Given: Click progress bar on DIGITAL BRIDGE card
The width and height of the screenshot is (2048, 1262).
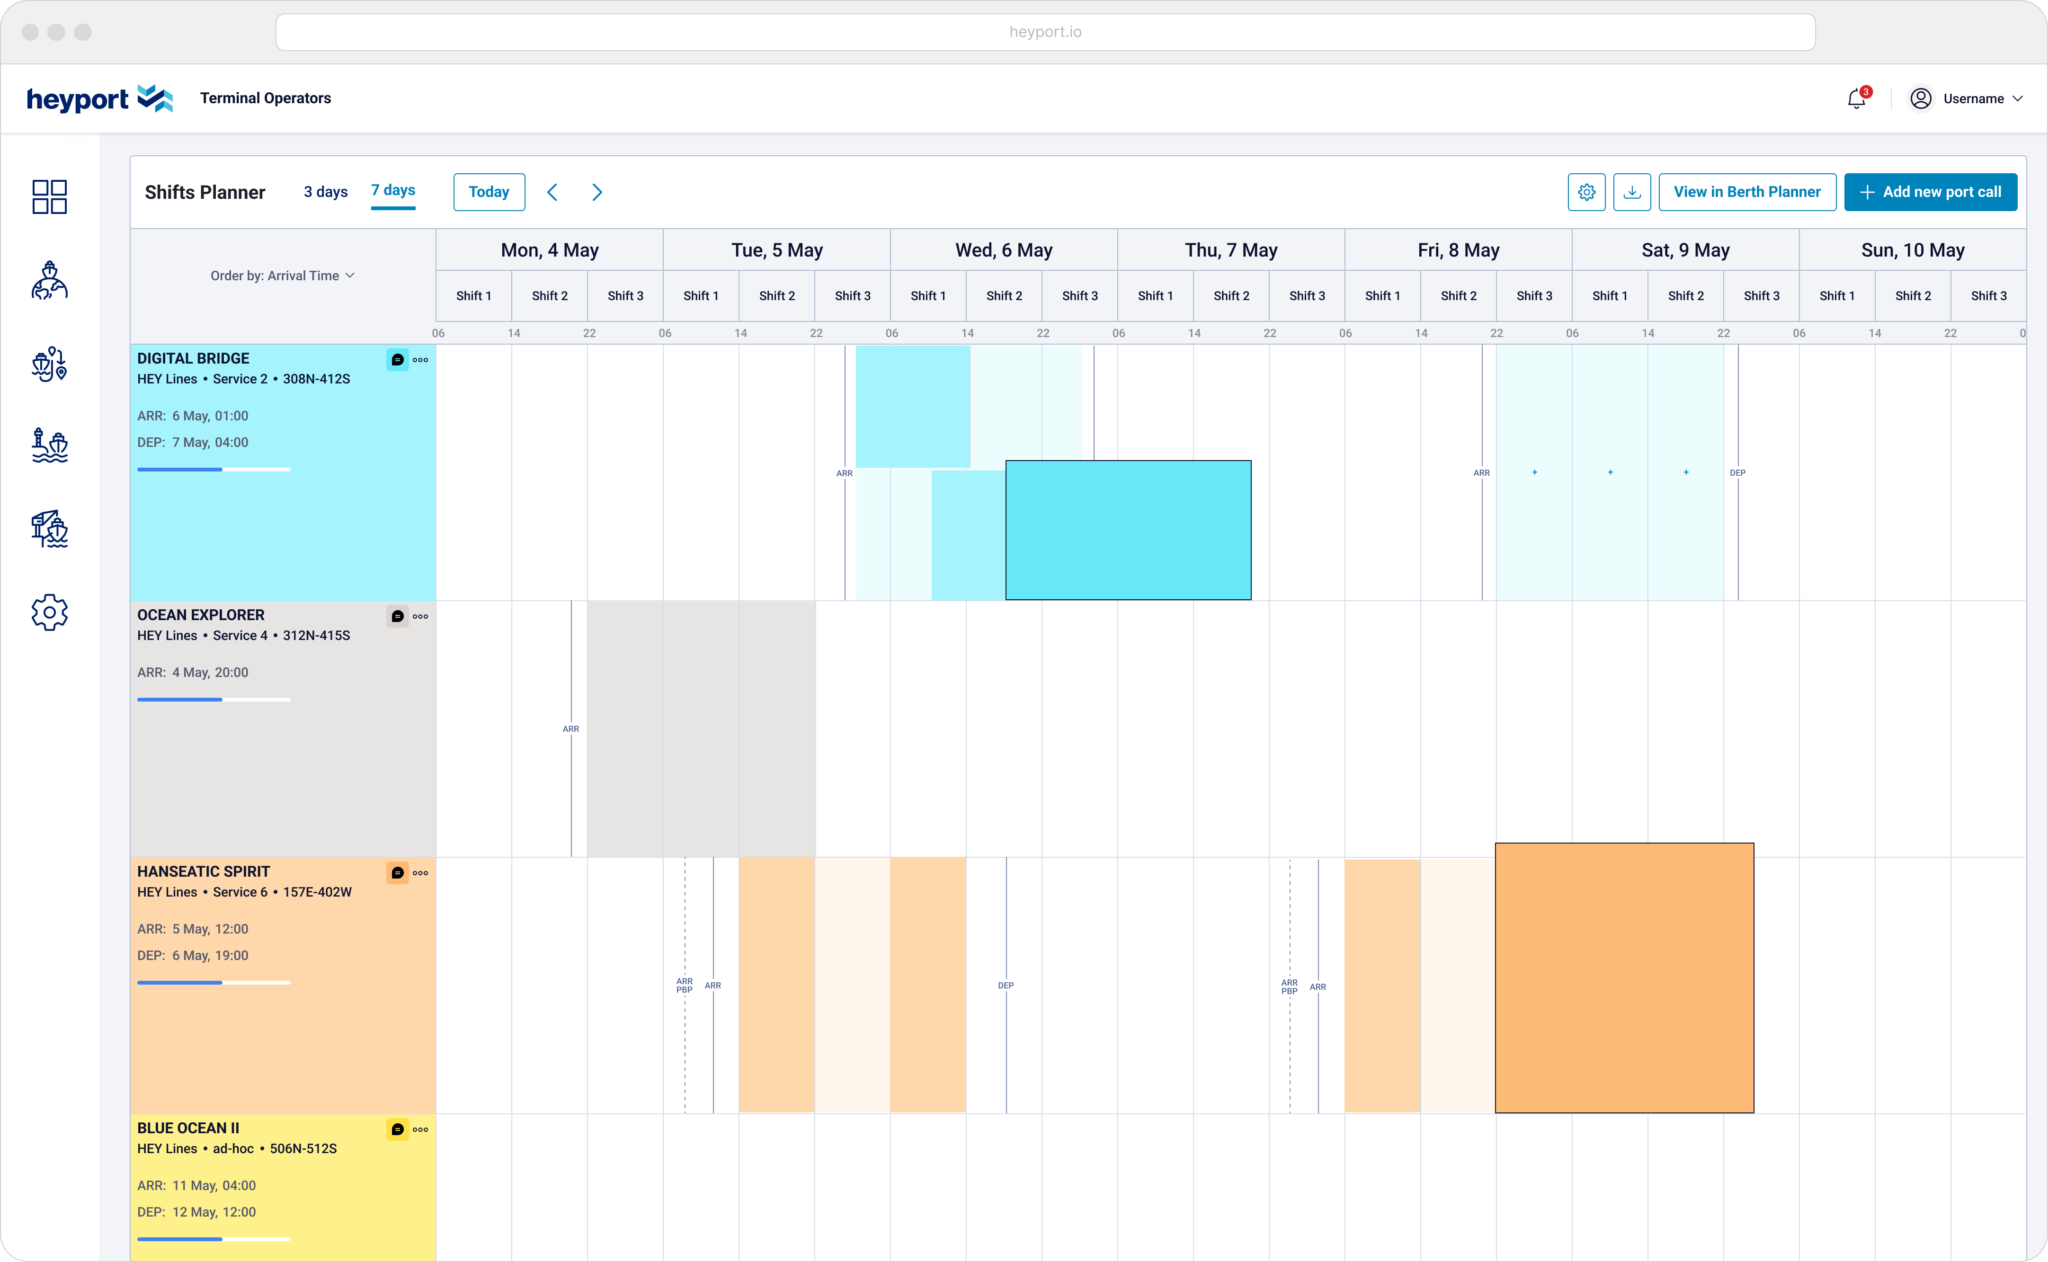Looking at the screenshot, I should click(213, 469).
